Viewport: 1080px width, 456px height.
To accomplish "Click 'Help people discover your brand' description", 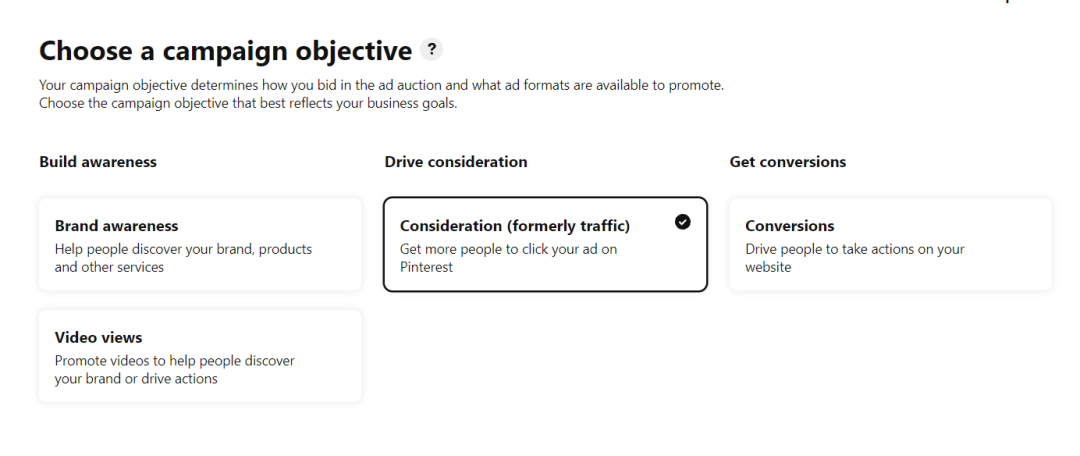I will coord(183,258).
